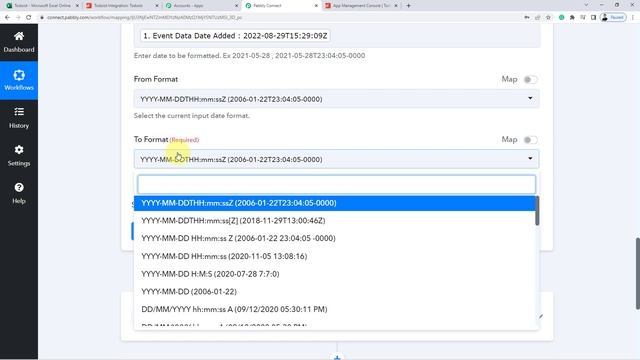Open the Settings gear in sidebar

(x=19, y=150)
